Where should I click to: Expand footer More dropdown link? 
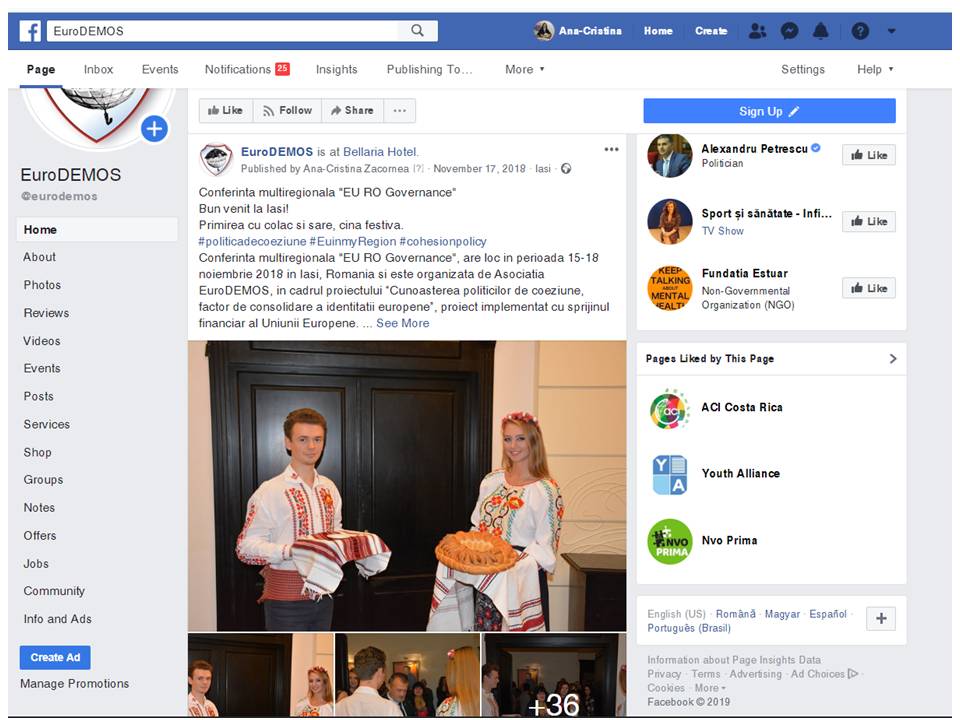710,688
